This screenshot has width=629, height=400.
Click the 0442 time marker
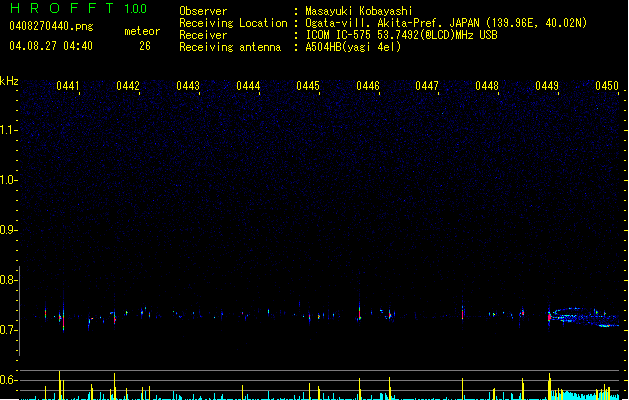pos(128,86)
